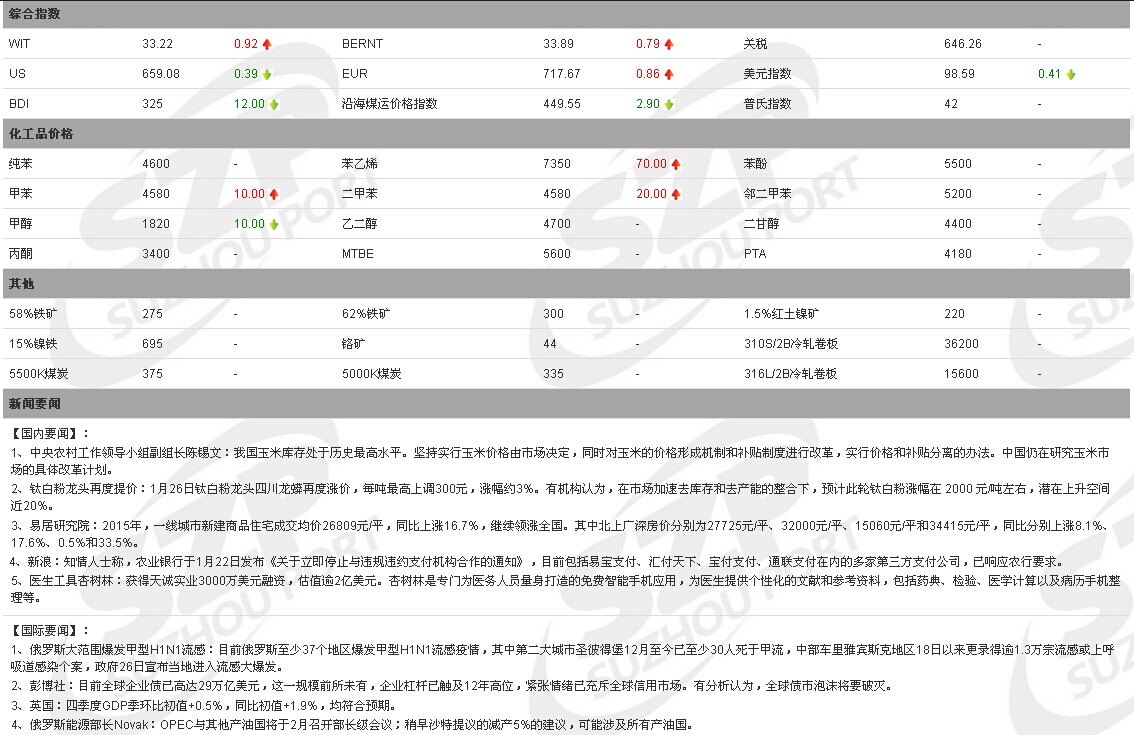Click the 丙酮 label
The image size is (1134, 735).
(x=20, y=254)
